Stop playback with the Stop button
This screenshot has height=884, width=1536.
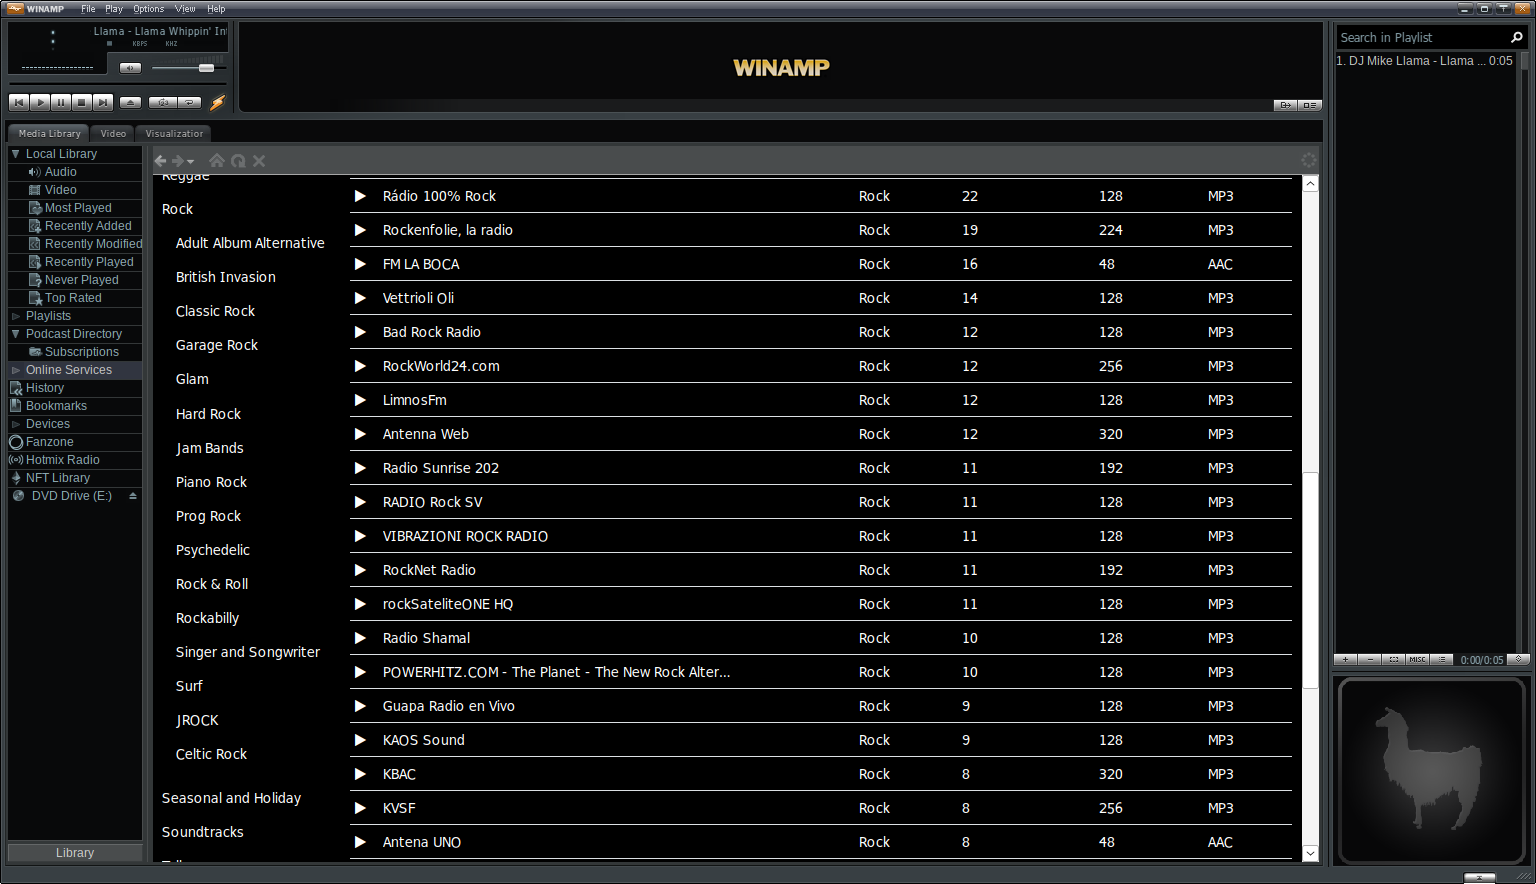(82, 102)
